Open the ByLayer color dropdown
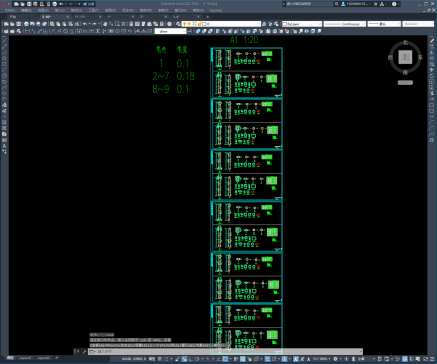The image size is (437, 364). click(302, 24)
